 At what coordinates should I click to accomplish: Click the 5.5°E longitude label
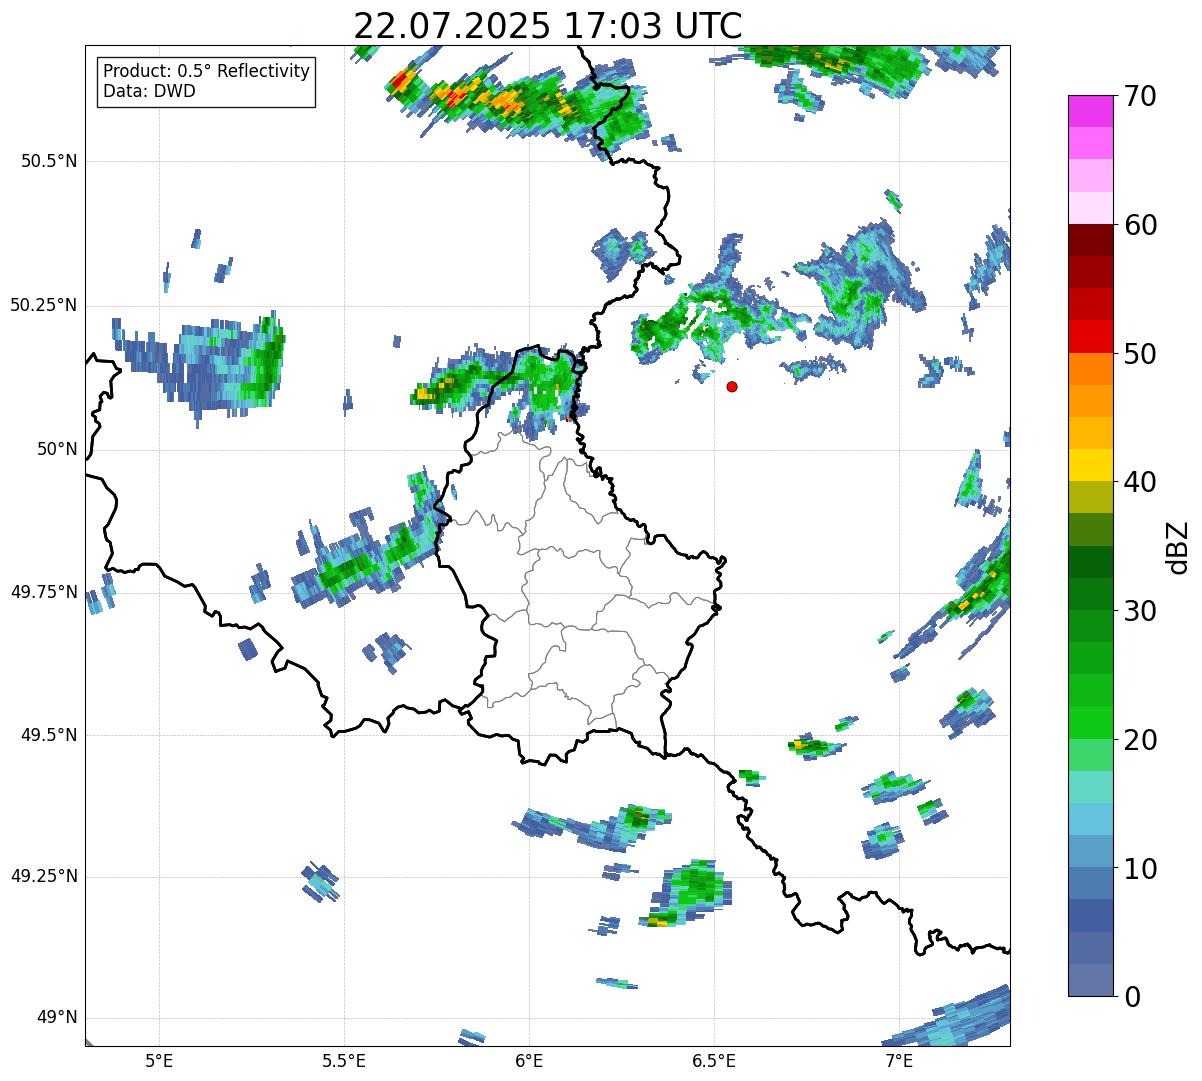(x=344, y=1060)
